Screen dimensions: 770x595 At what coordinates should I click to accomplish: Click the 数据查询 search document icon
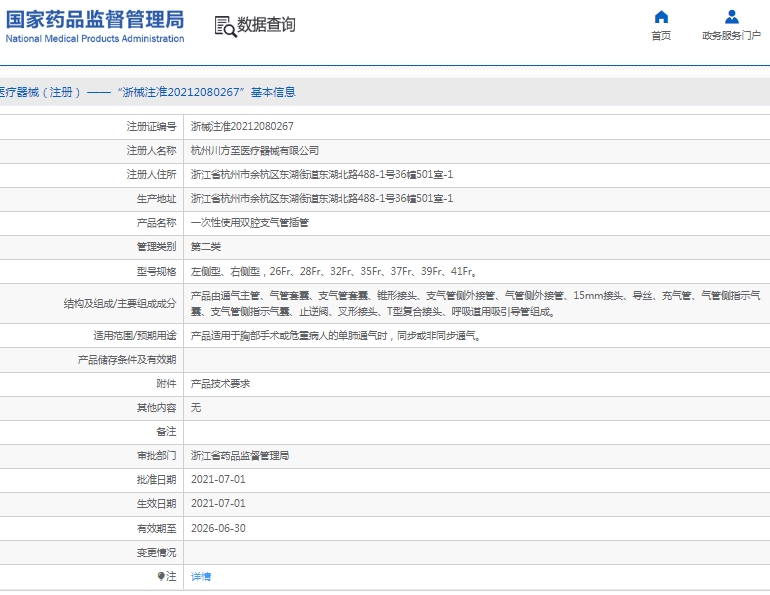[x=225, y=27]
